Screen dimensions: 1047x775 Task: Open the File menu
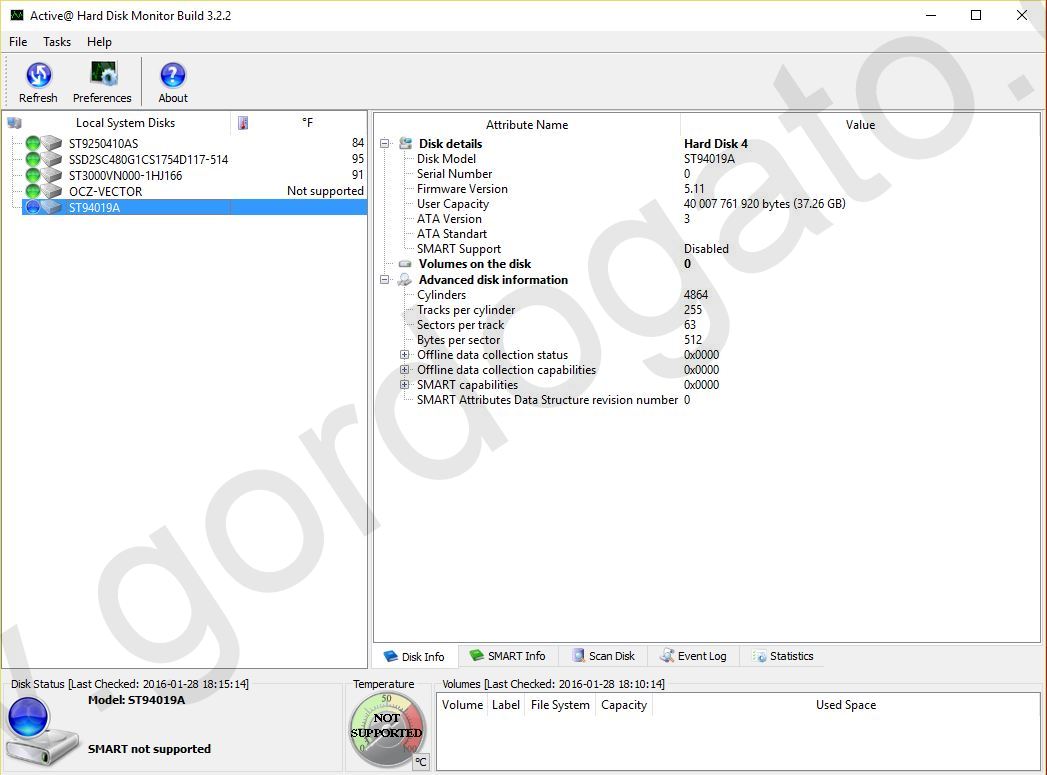click(x=18, y=42)
